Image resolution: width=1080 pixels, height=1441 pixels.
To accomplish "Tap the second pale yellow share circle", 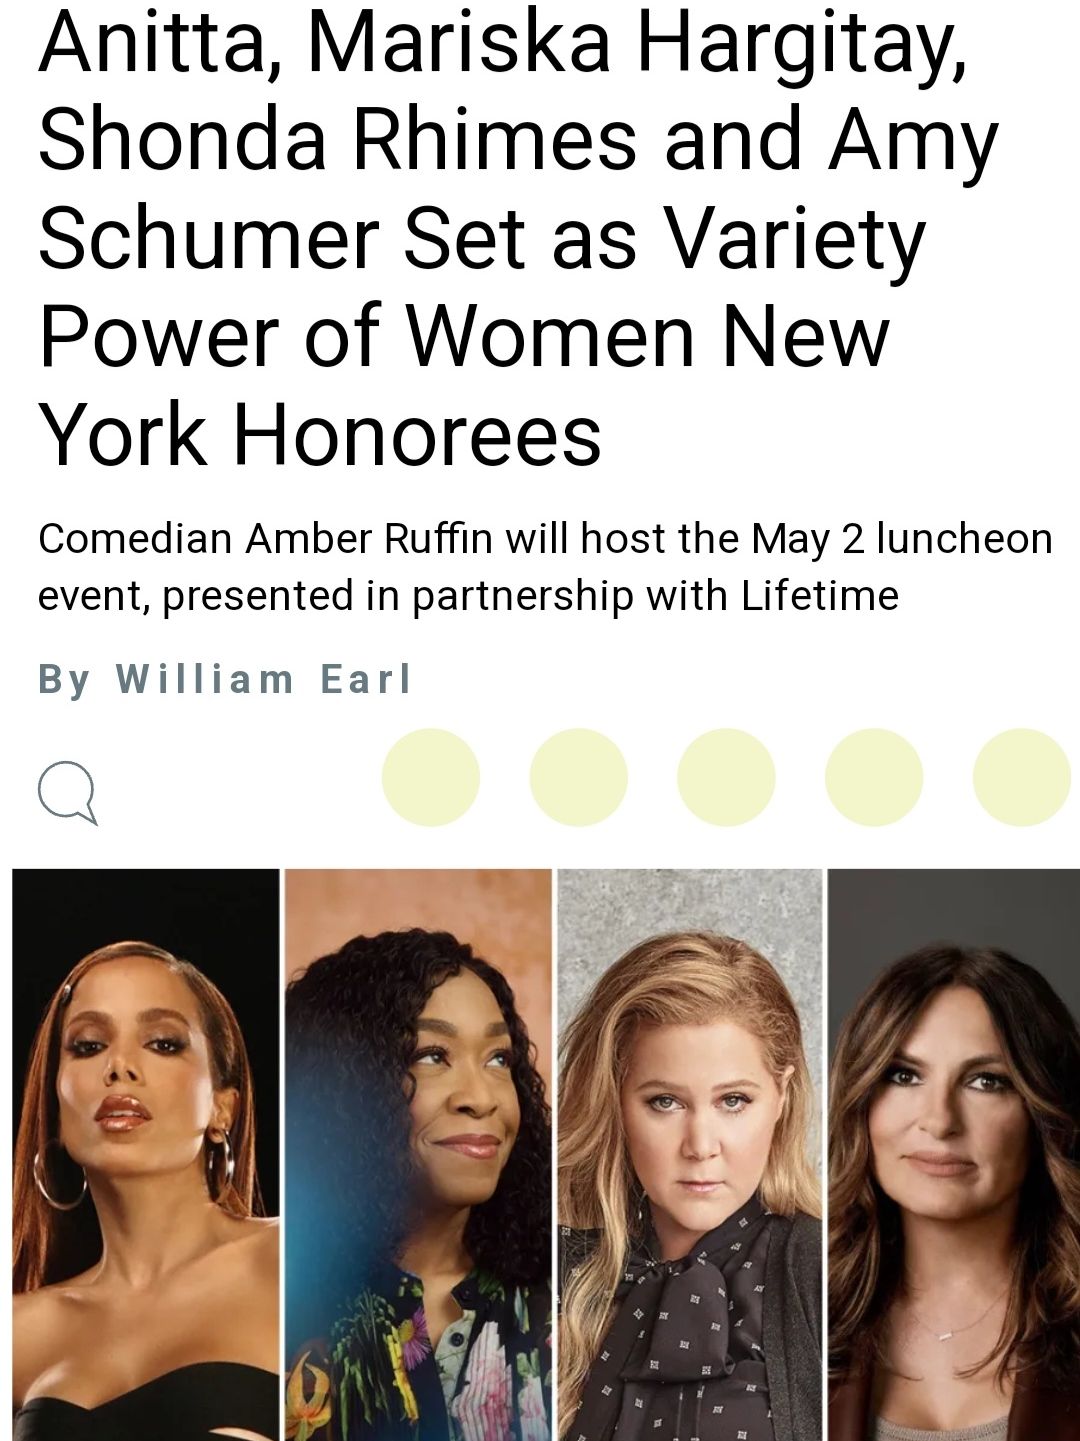I will (579, 777).
